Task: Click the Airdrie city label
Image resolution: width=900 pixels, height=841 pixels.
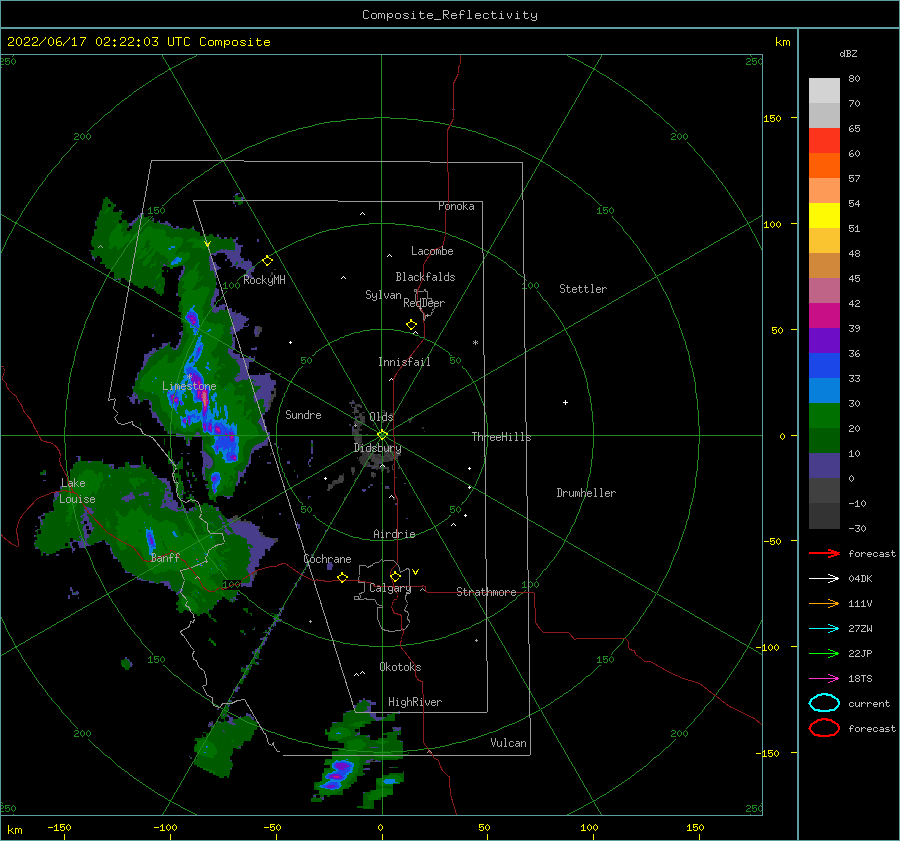Action: [x=394, y=534]
